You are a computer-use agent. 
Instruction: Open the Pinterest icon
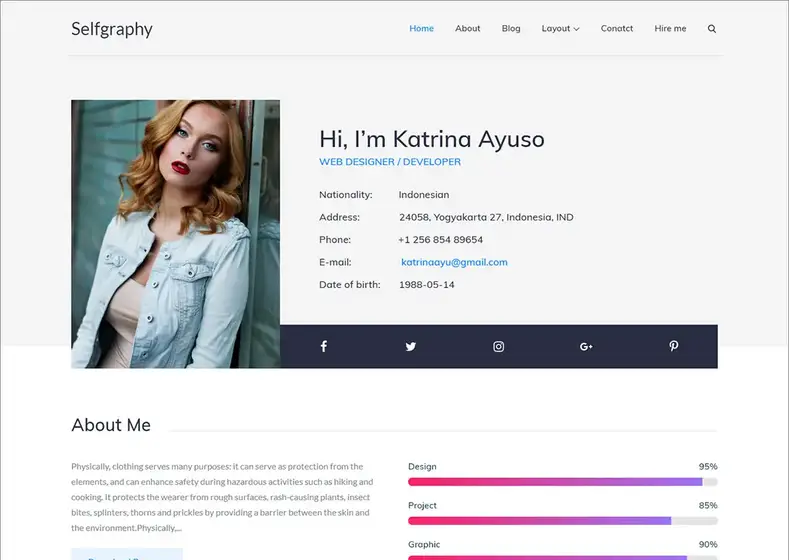pyautogui.click(x=674, y=346)
